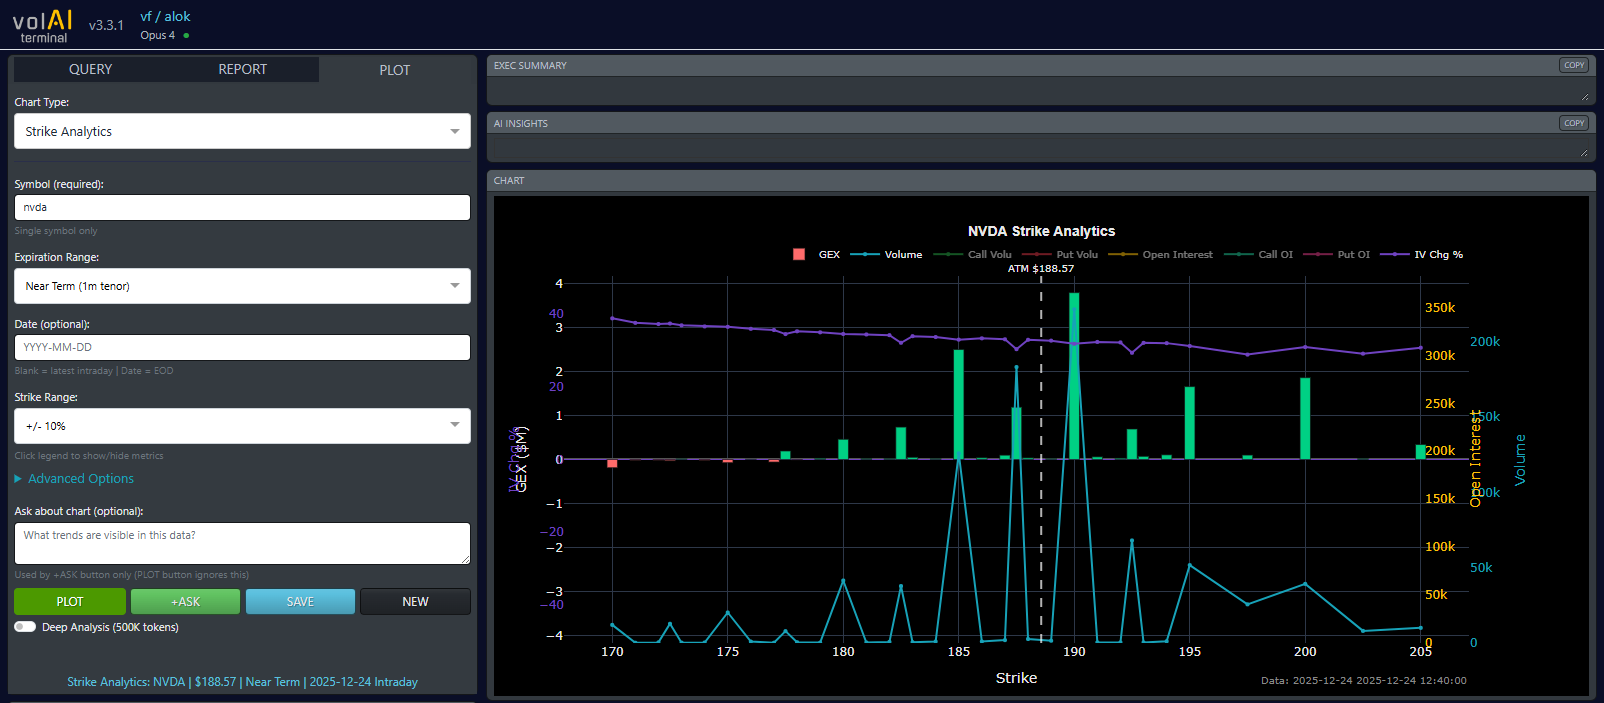Screen dimensions: 1604x703
Task: Click the SAVE button
Action: tap(300, 601)
